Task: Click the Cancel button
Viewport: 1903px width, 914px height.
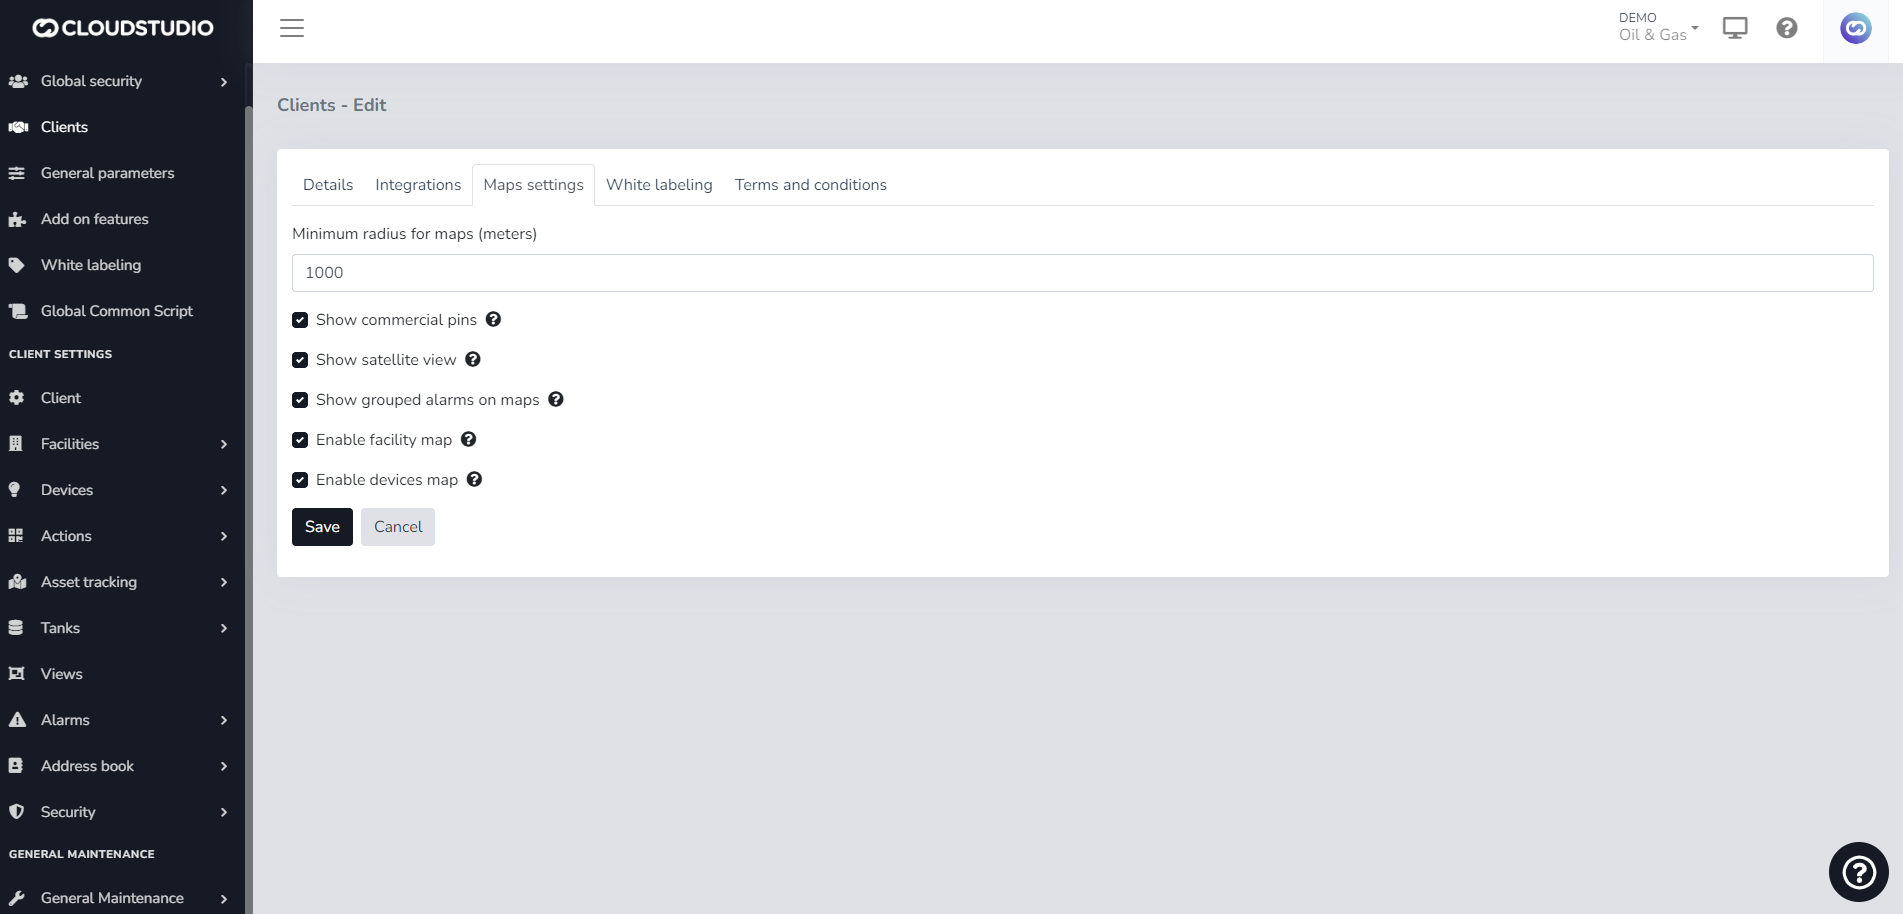Action: [x=398, y=527]
